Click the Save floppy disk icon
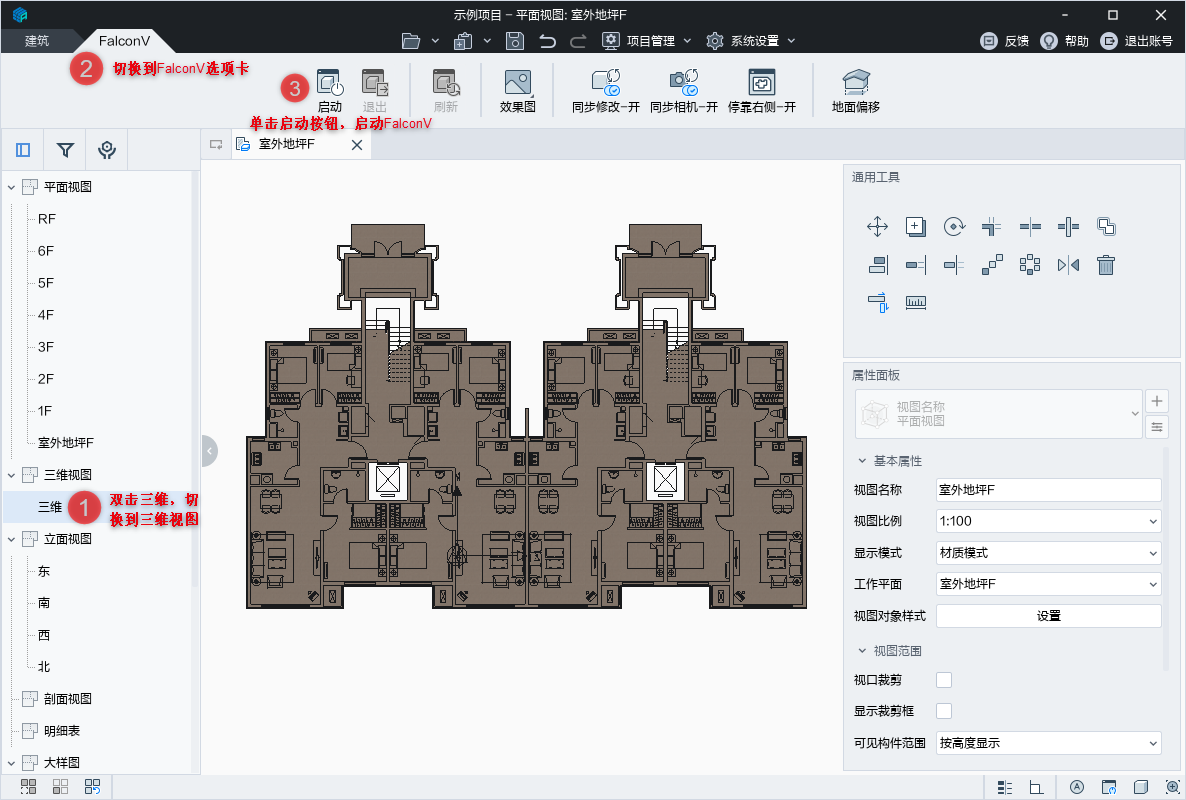 [x=514, y=41]
